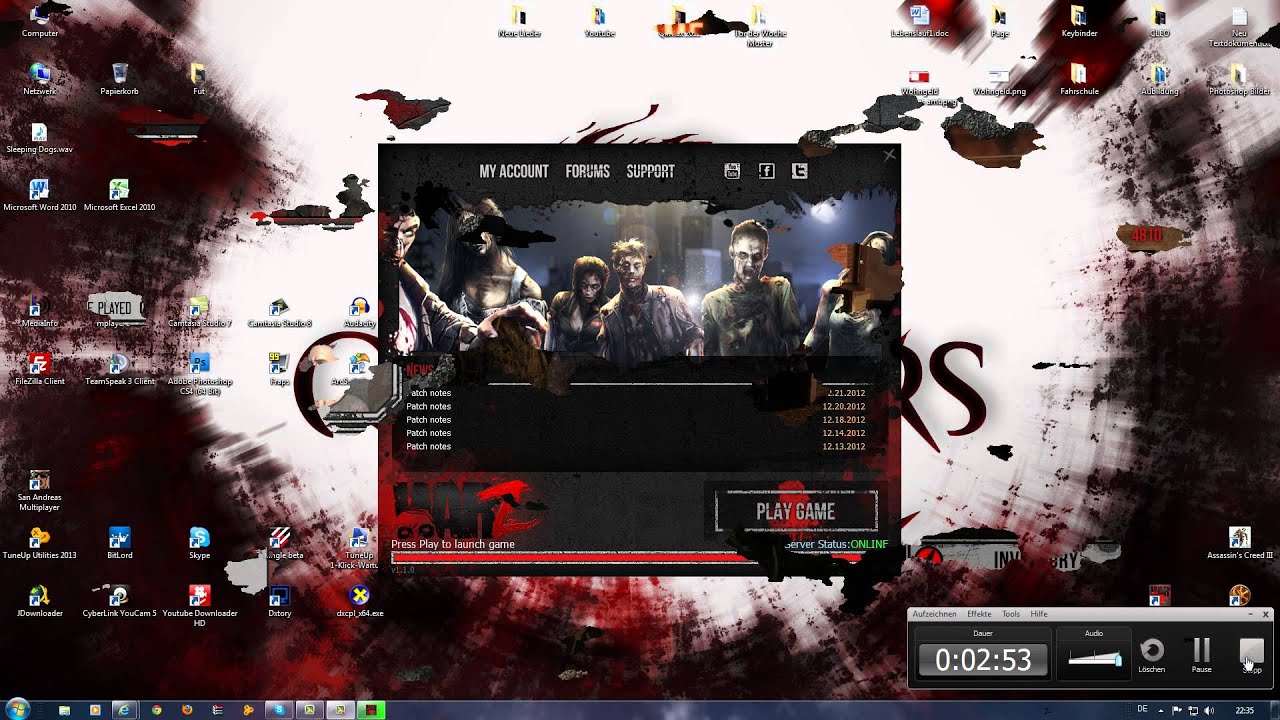Viewport: 1280px width, 720px height.
Task: Open the Windows Start menu
Action: pyautogui.click(x=17, y=709)
